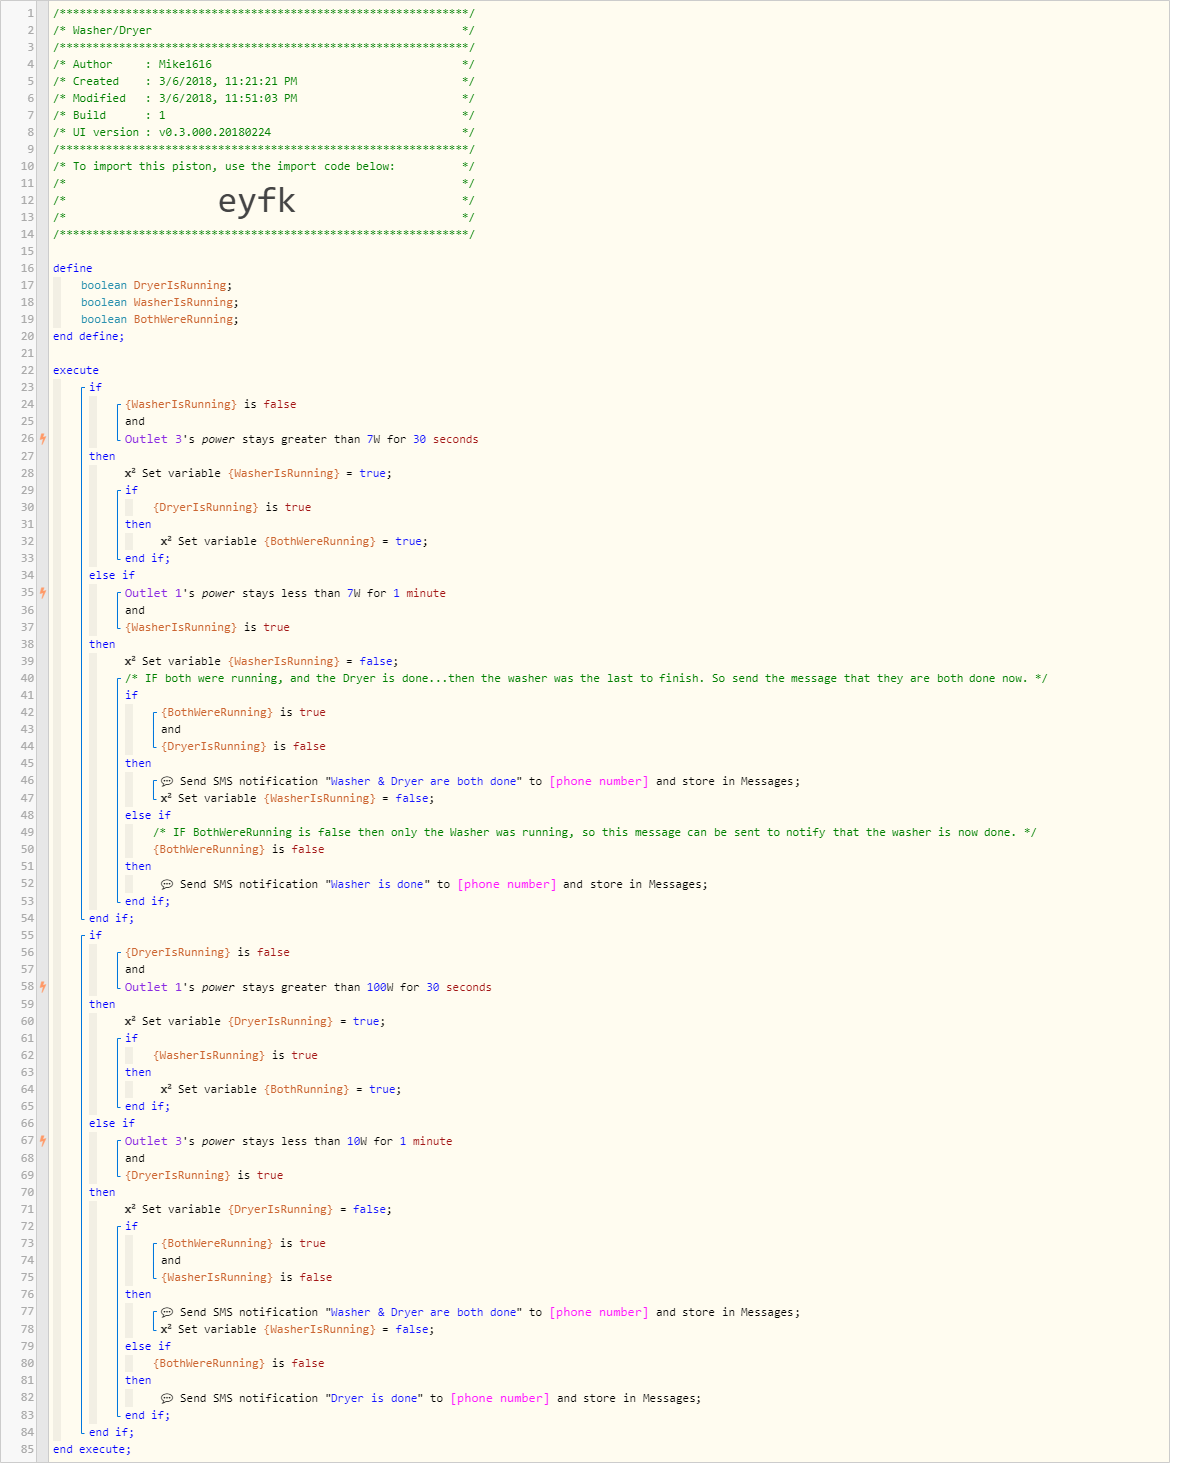Click the x² icon before Set {DryerIsRunning} = false
This screenshot has width=1178, height=1471.
[130, 1209]
